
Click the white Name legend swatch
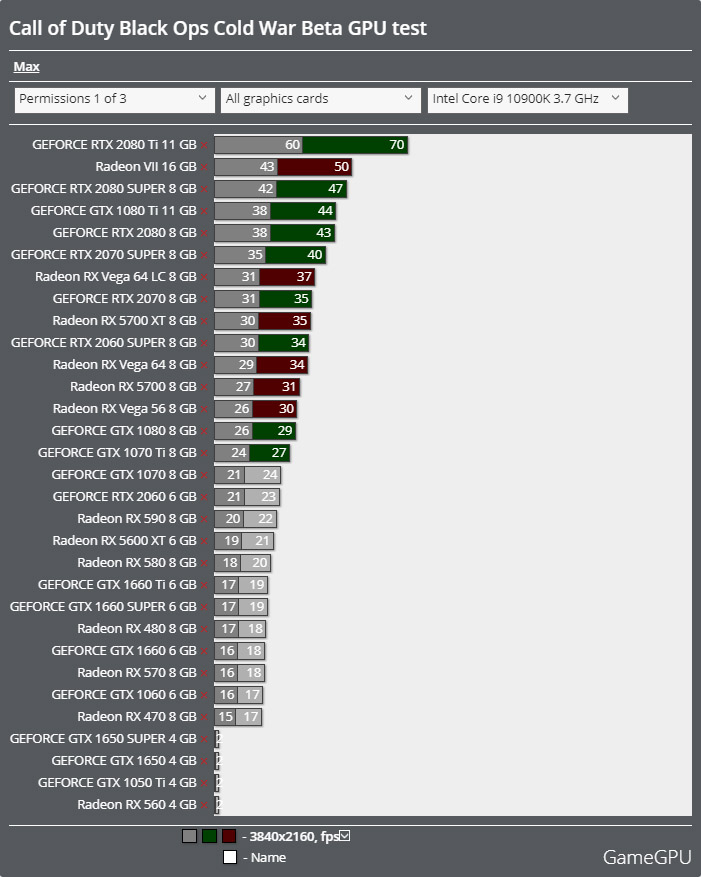[230, 857]
